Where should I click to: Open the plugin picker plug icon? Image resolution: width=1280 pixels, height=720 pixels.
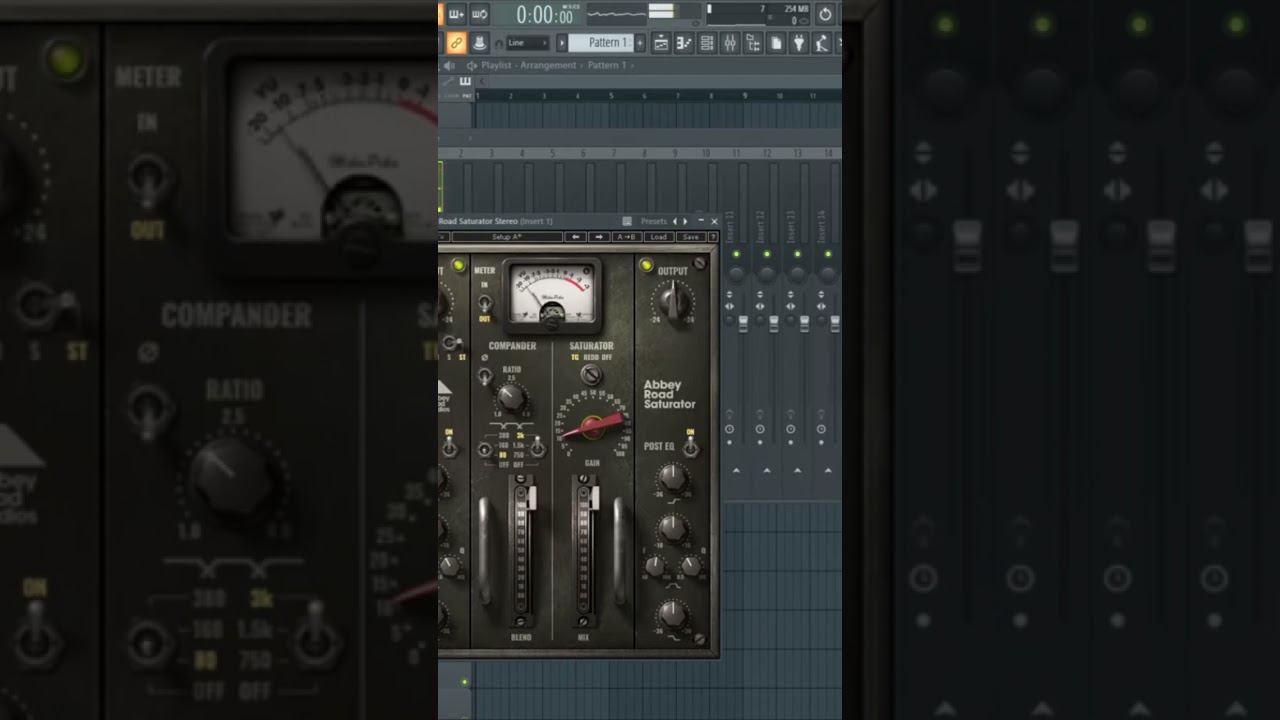click(x=799, y=43)
